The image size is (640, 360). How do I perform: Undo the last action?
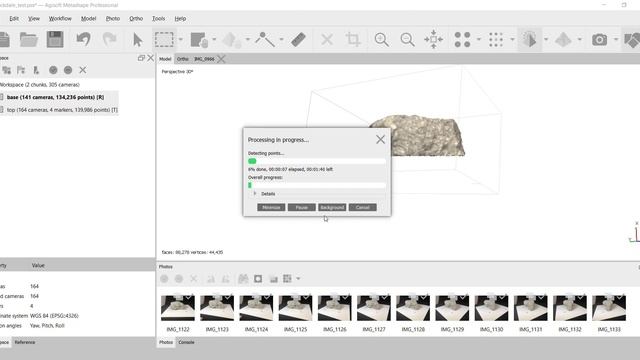tap(83, 40)
